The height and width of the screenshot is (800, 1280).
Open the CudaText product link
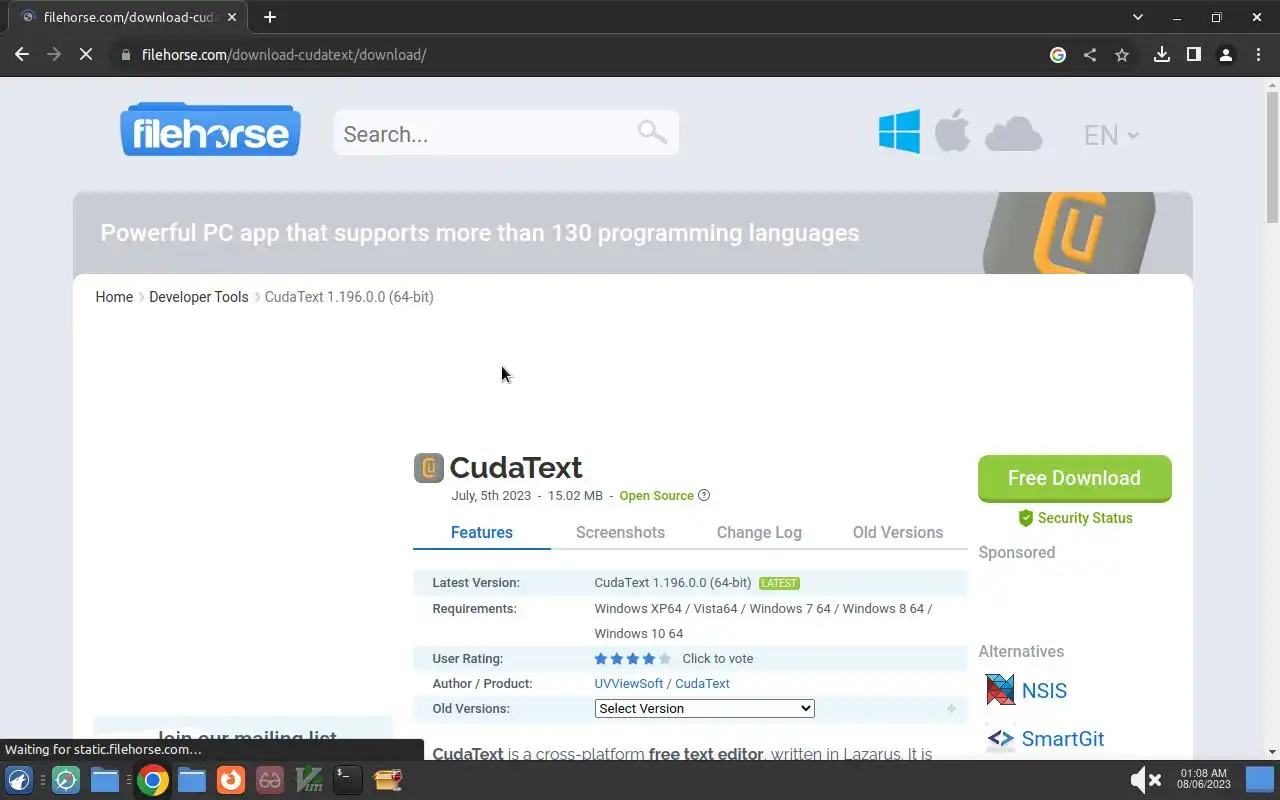[x=702, y=684]
